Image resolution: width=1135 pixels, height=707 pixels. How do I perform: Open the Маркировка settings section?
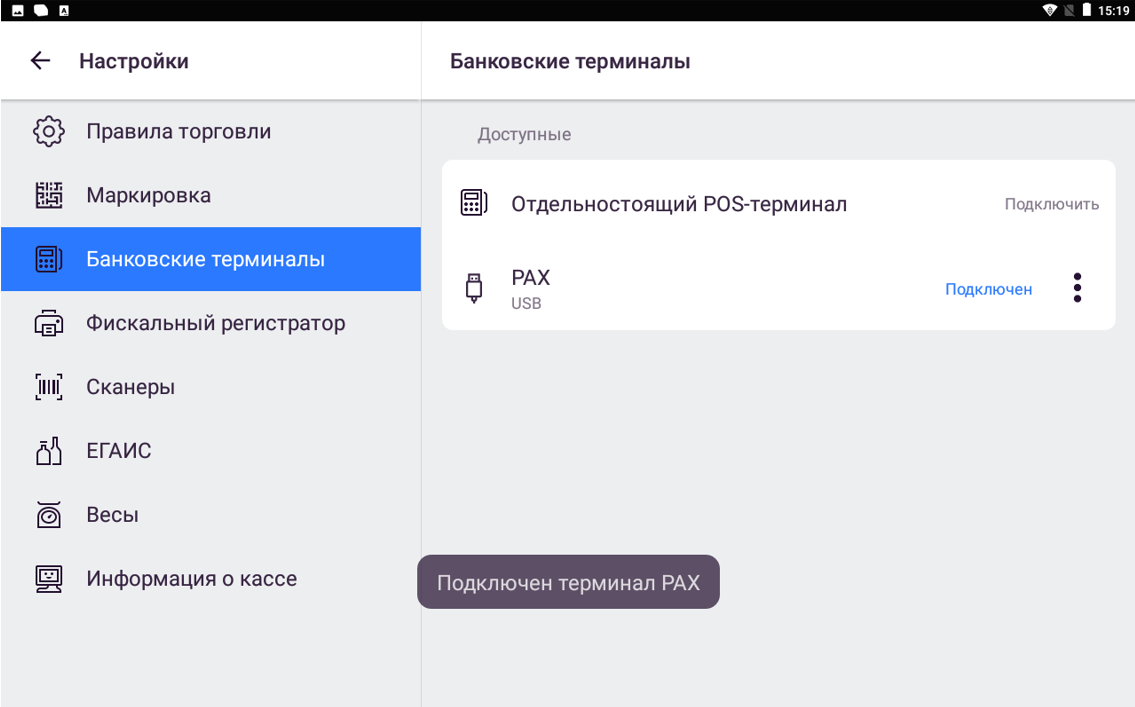point(148,195)
